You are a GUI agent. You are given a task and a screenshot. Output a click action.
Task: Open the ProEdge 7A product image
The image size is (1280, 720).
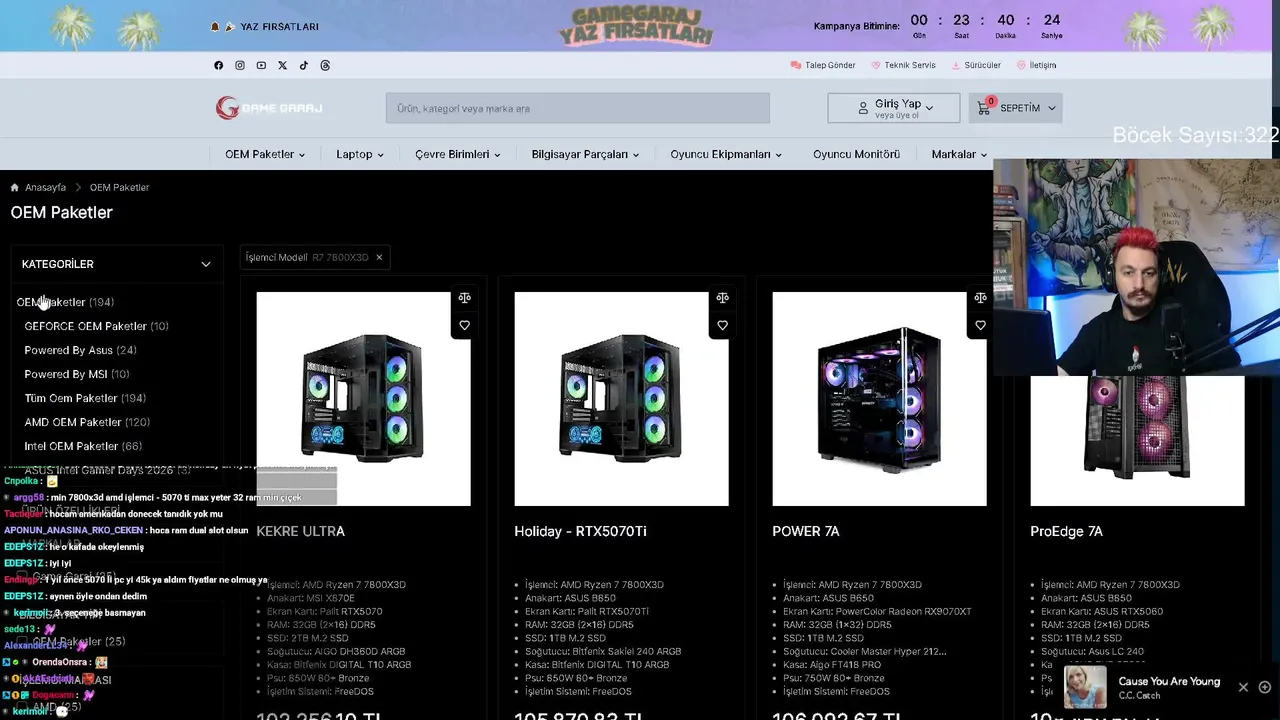[x=1137, y=441]
